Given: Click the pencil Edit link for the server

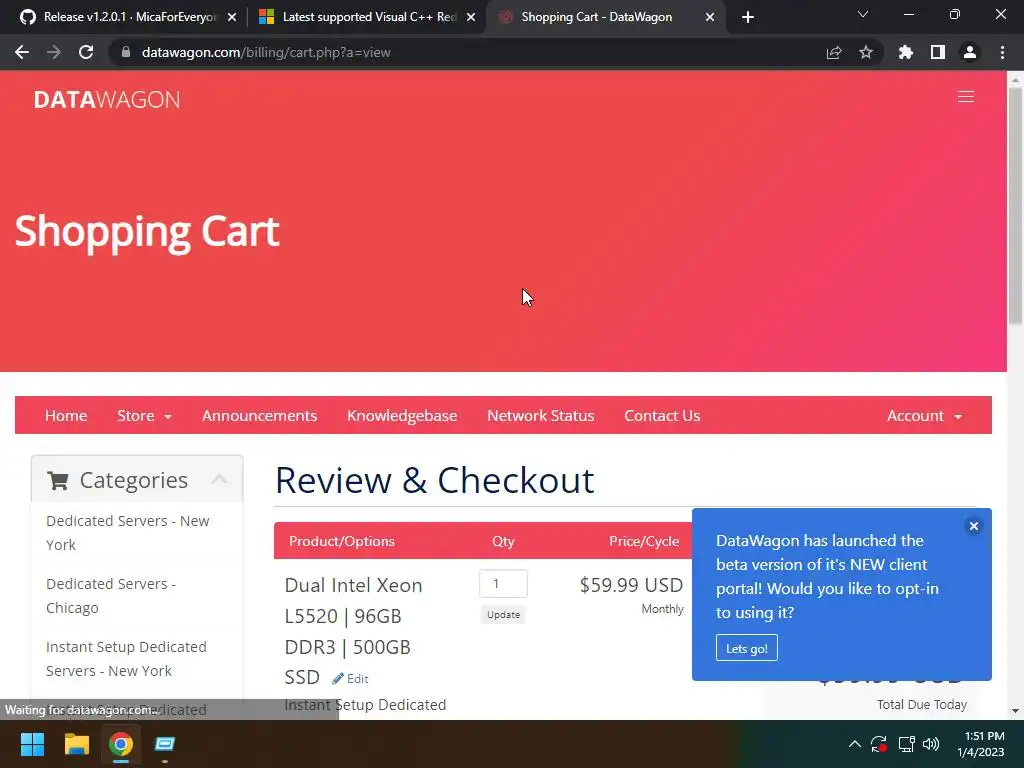Looking at the screenshot, I should pos(351,679).
